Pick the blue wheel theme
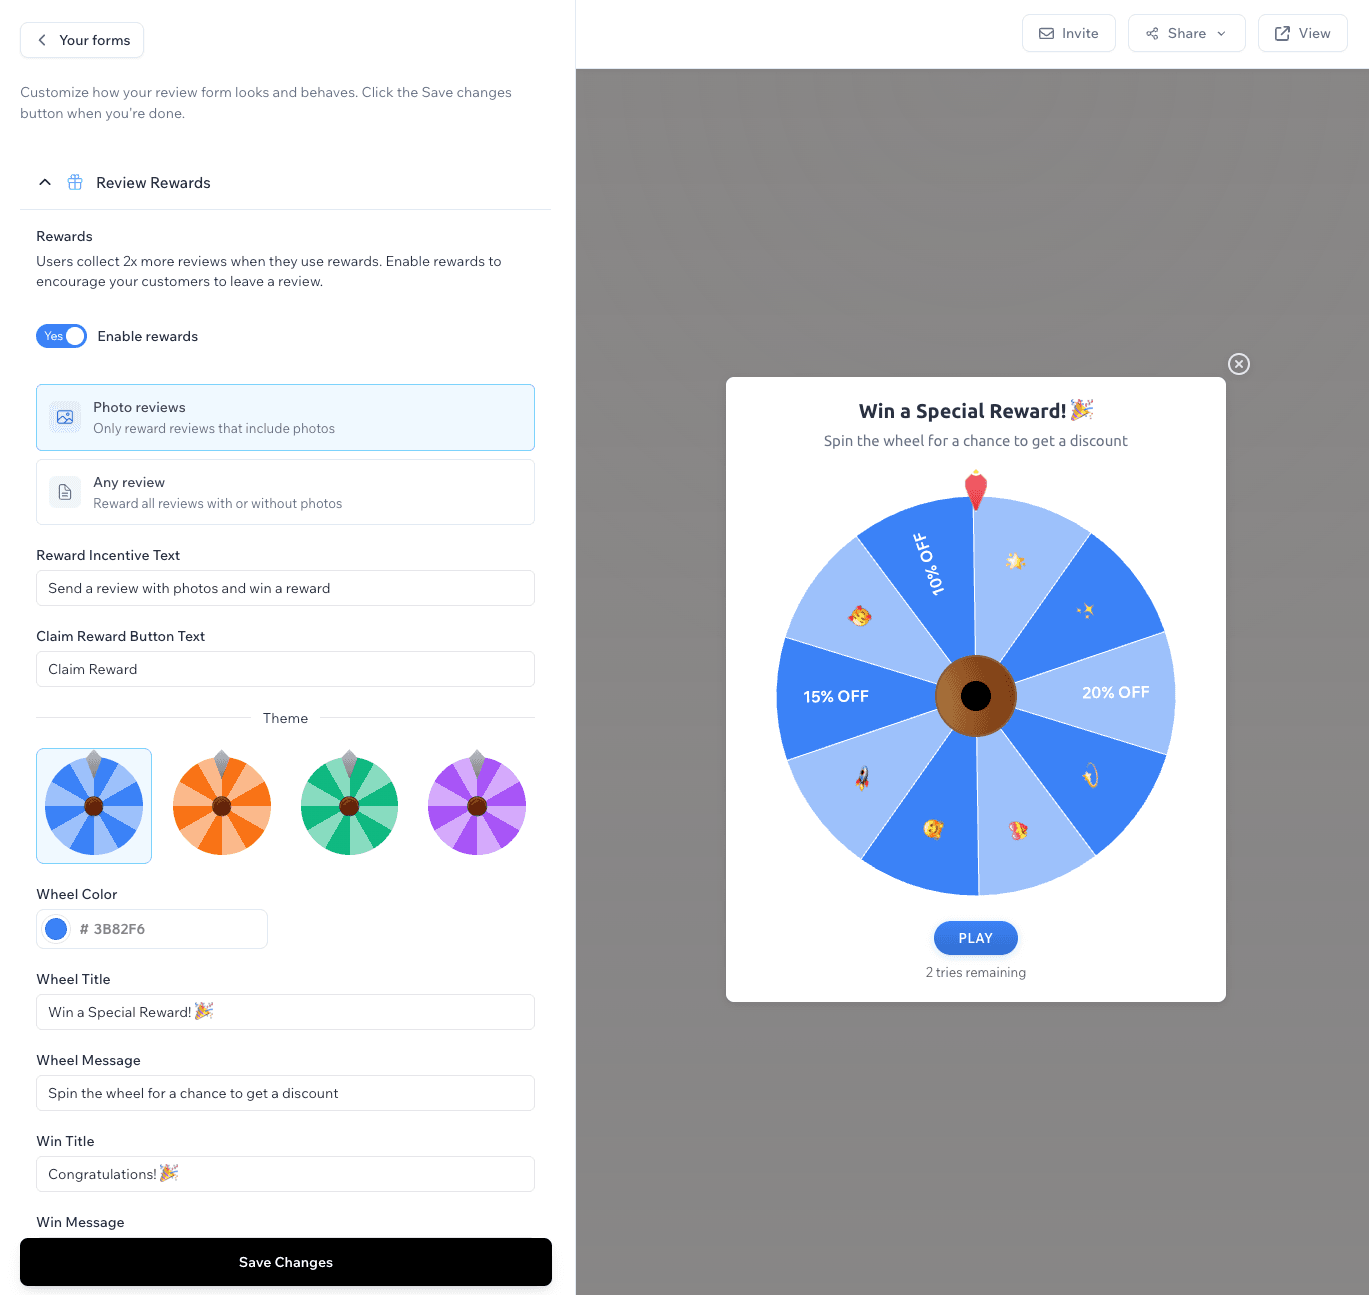The height and width of the screenshot is (1295, 1369). point(94,805)
